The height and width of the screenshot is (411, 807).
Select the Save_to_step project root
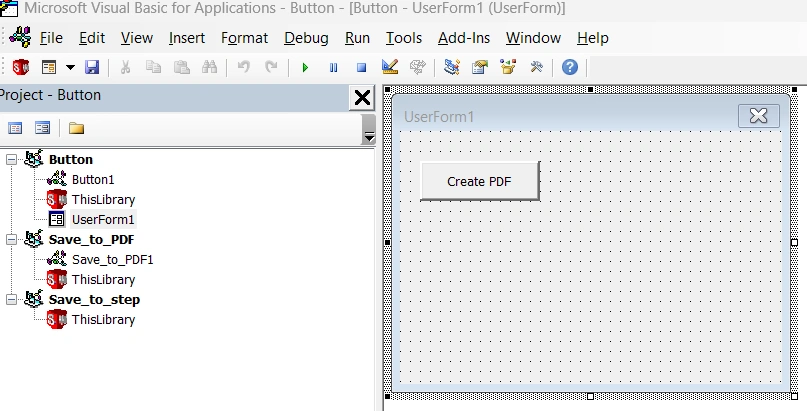tap(94, 300)
